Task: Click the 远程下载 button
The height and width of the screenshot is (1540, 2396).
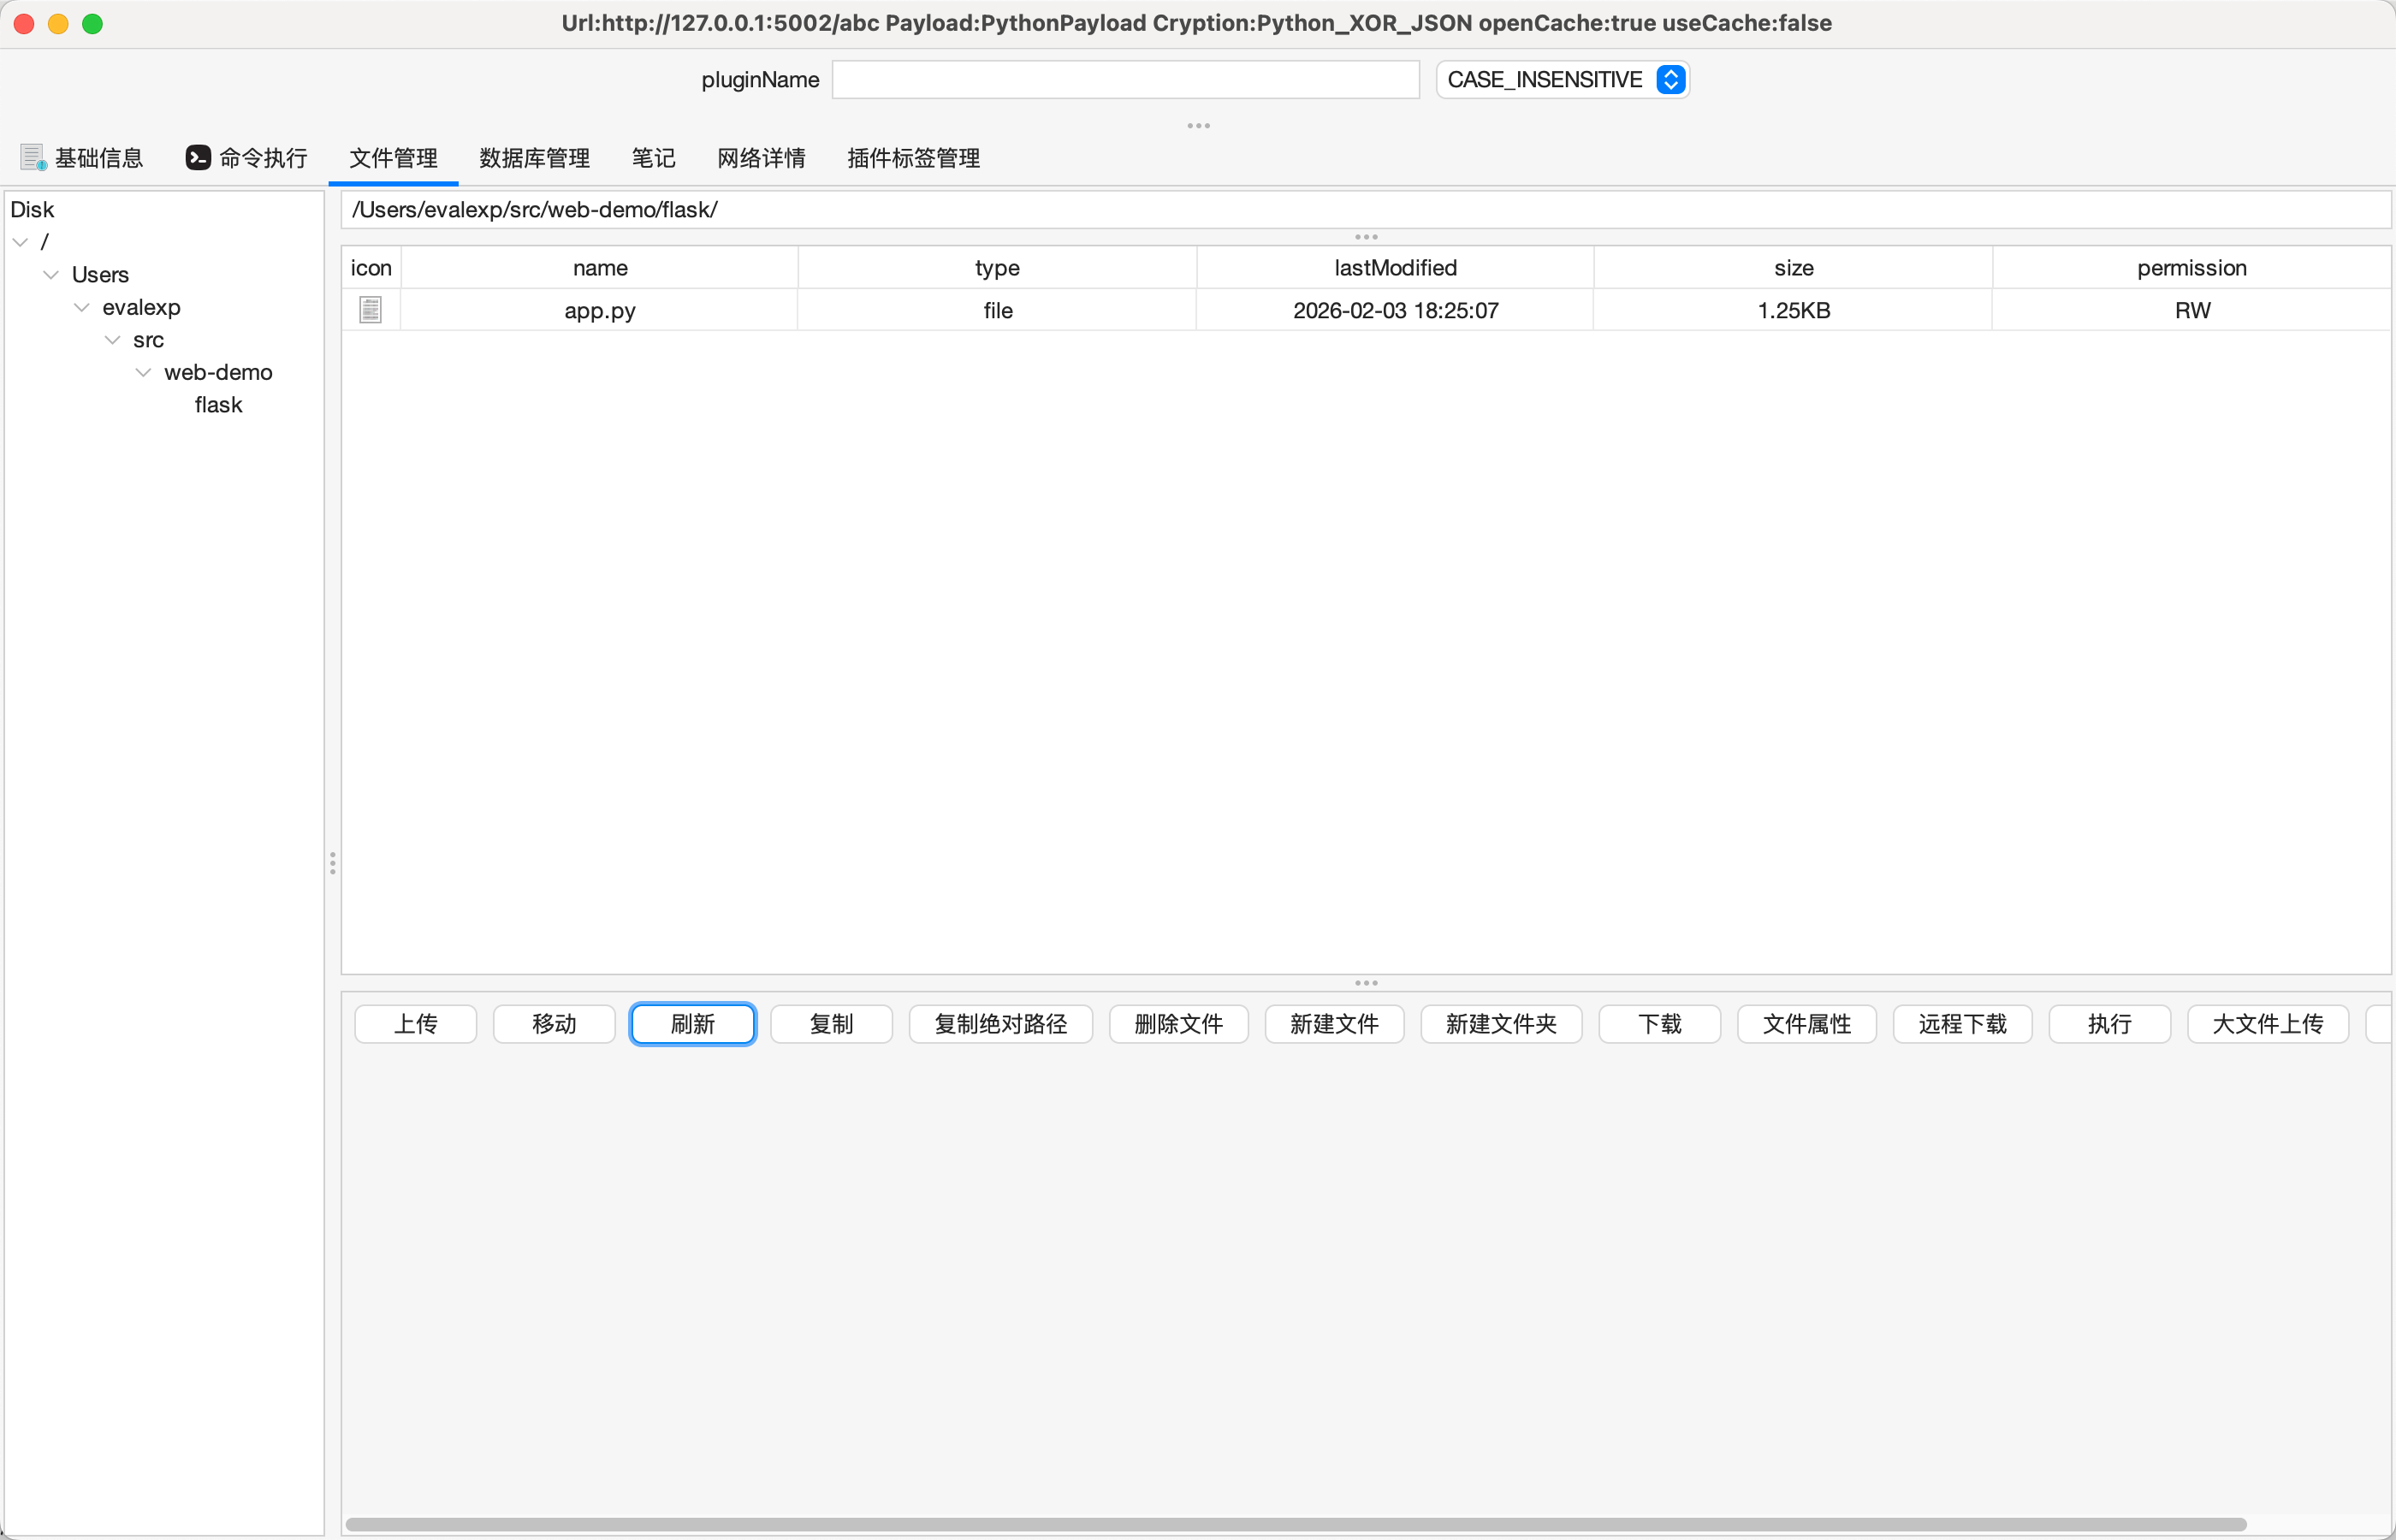Action: point(1961,1024)
